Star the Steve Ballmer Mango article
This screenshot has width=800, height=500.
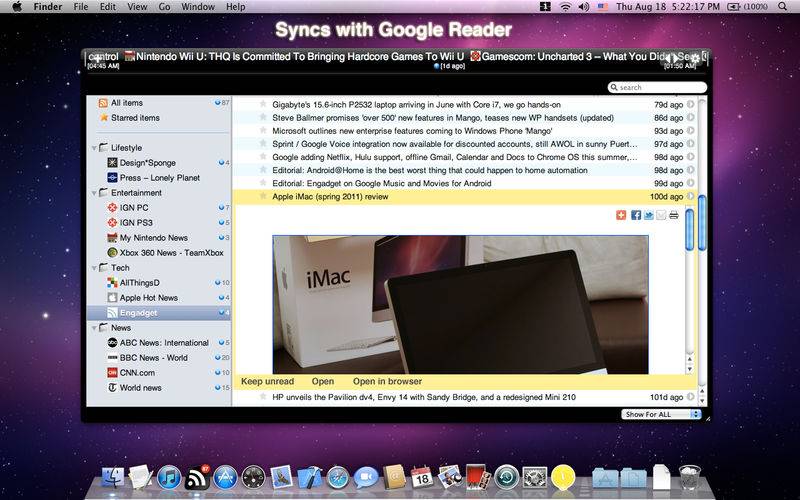263,117
